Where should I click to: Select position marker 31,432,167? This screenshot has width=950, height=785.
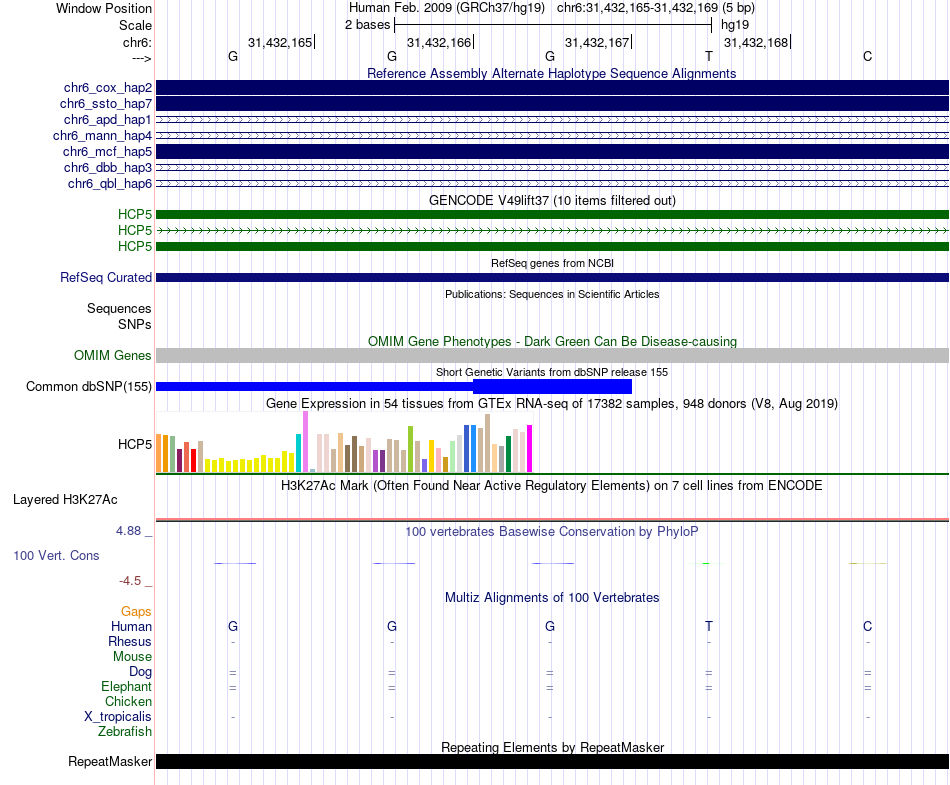click(597, 42)
